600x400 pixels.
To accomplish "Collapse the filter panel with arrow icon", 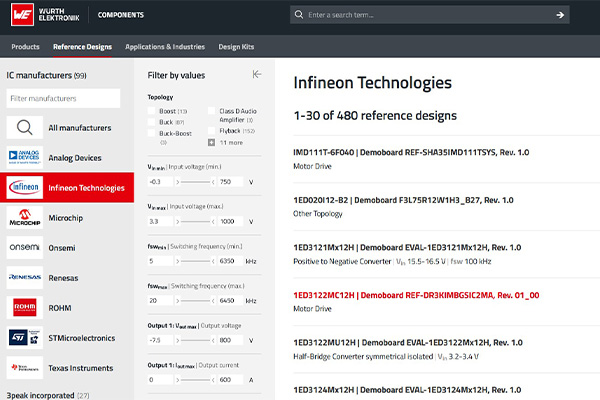I will (x=257, y=75).
